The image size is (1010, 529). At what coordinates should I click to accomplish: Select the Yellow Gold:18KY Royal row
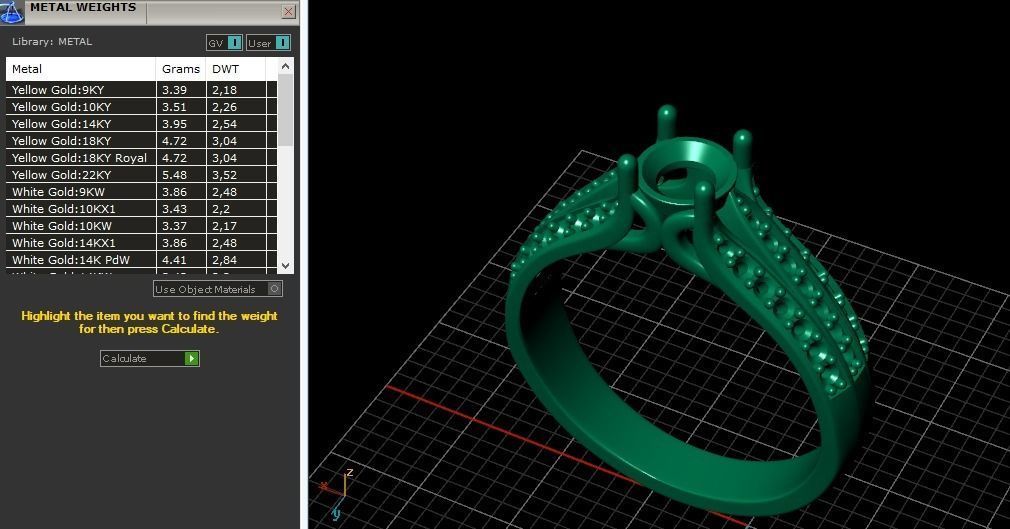coord(142,158)
